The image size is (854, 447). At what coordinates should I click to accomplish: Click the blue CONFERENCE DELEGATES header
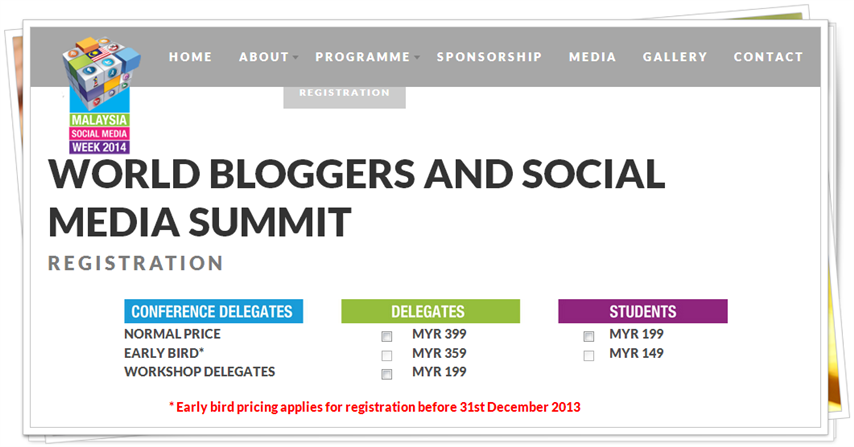(214, 311)
